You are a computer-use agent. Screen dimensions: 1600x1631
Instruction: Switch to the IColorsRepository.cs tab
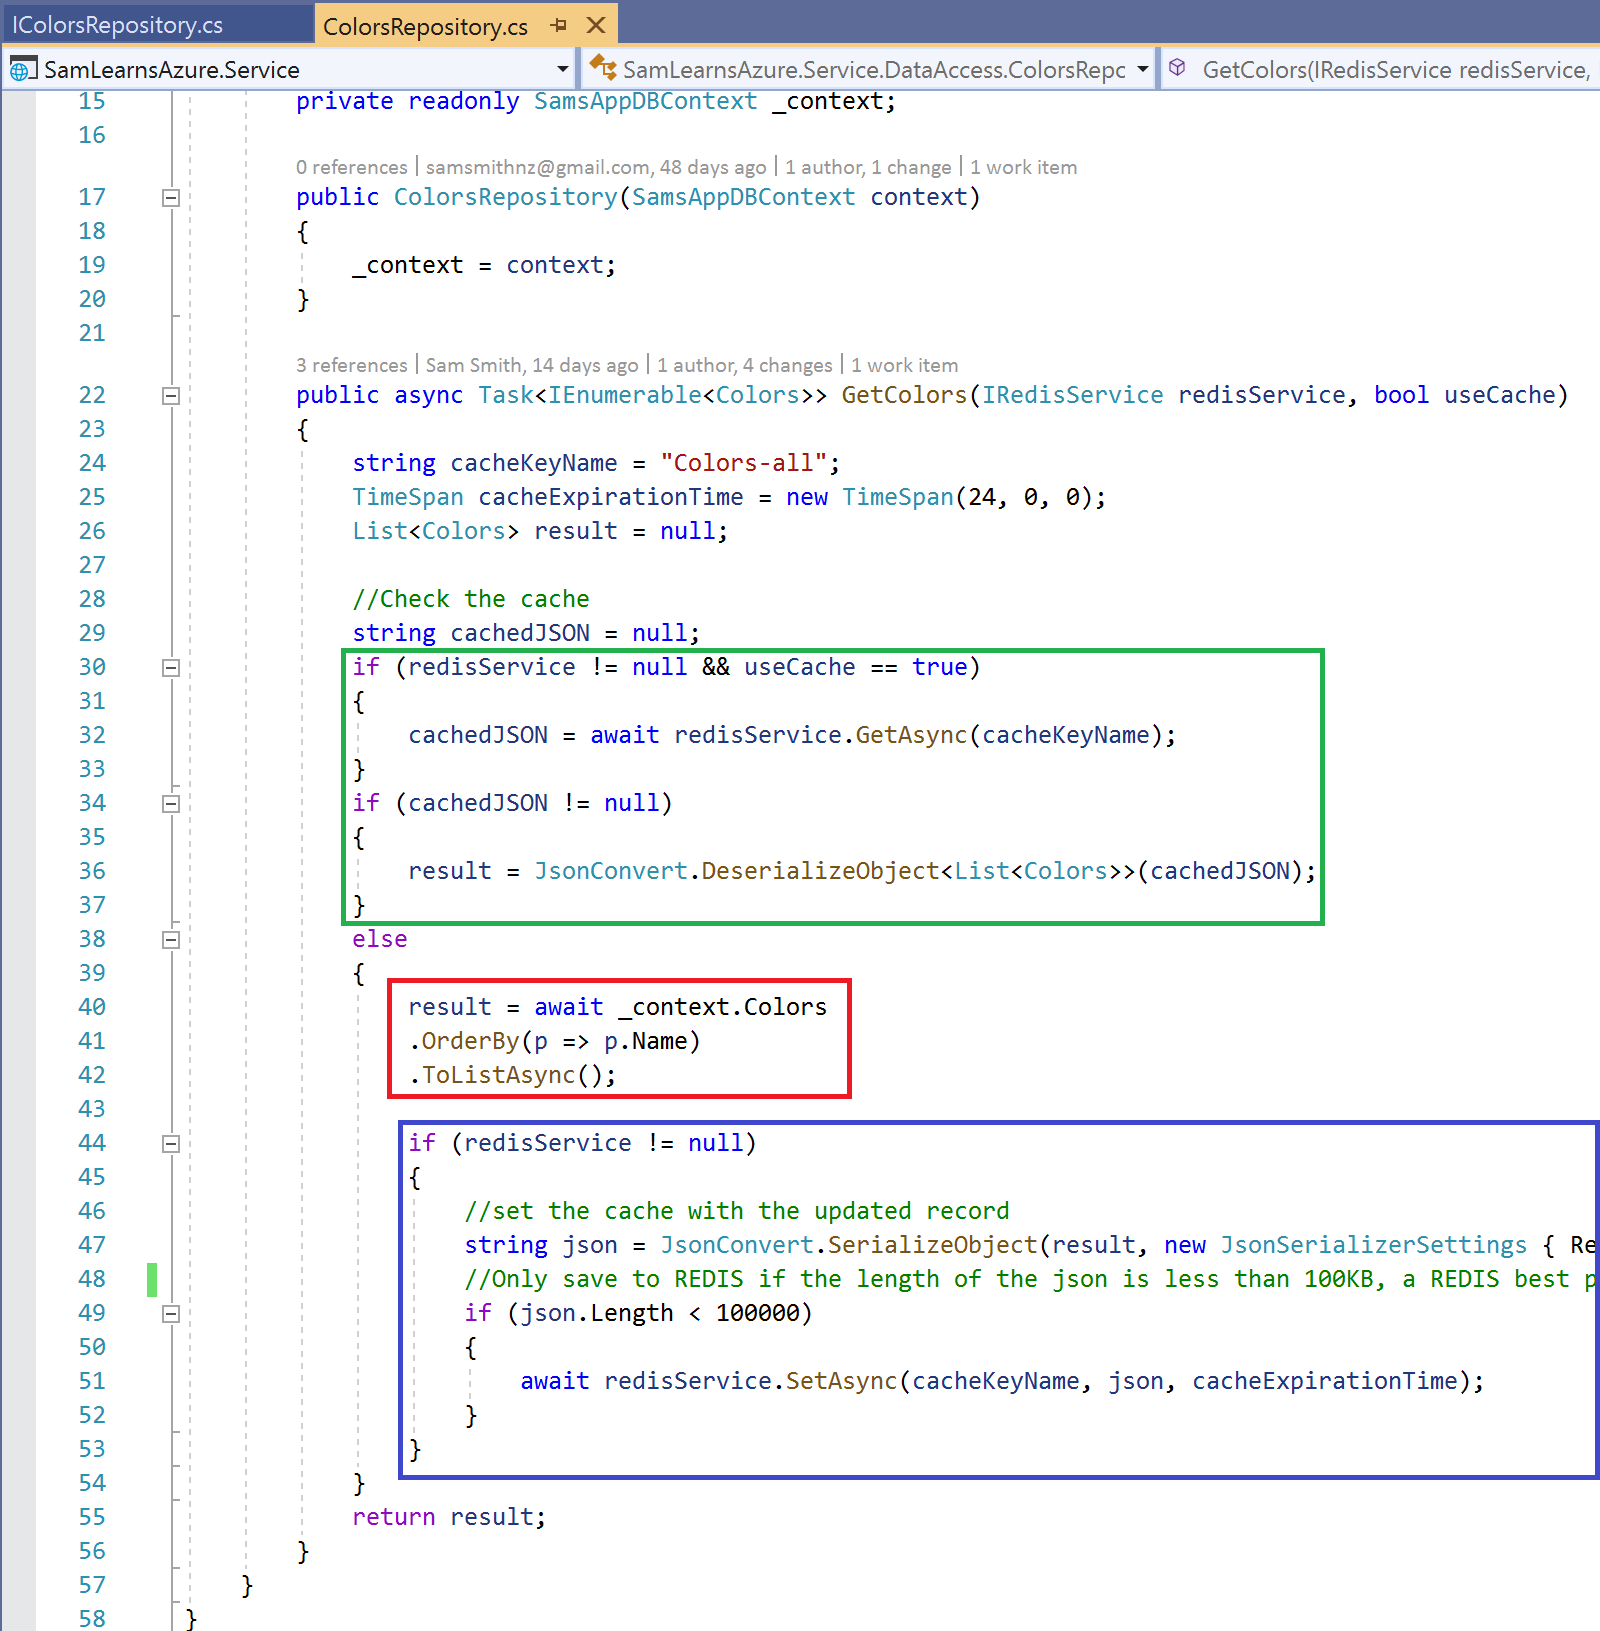coord(118,25)
